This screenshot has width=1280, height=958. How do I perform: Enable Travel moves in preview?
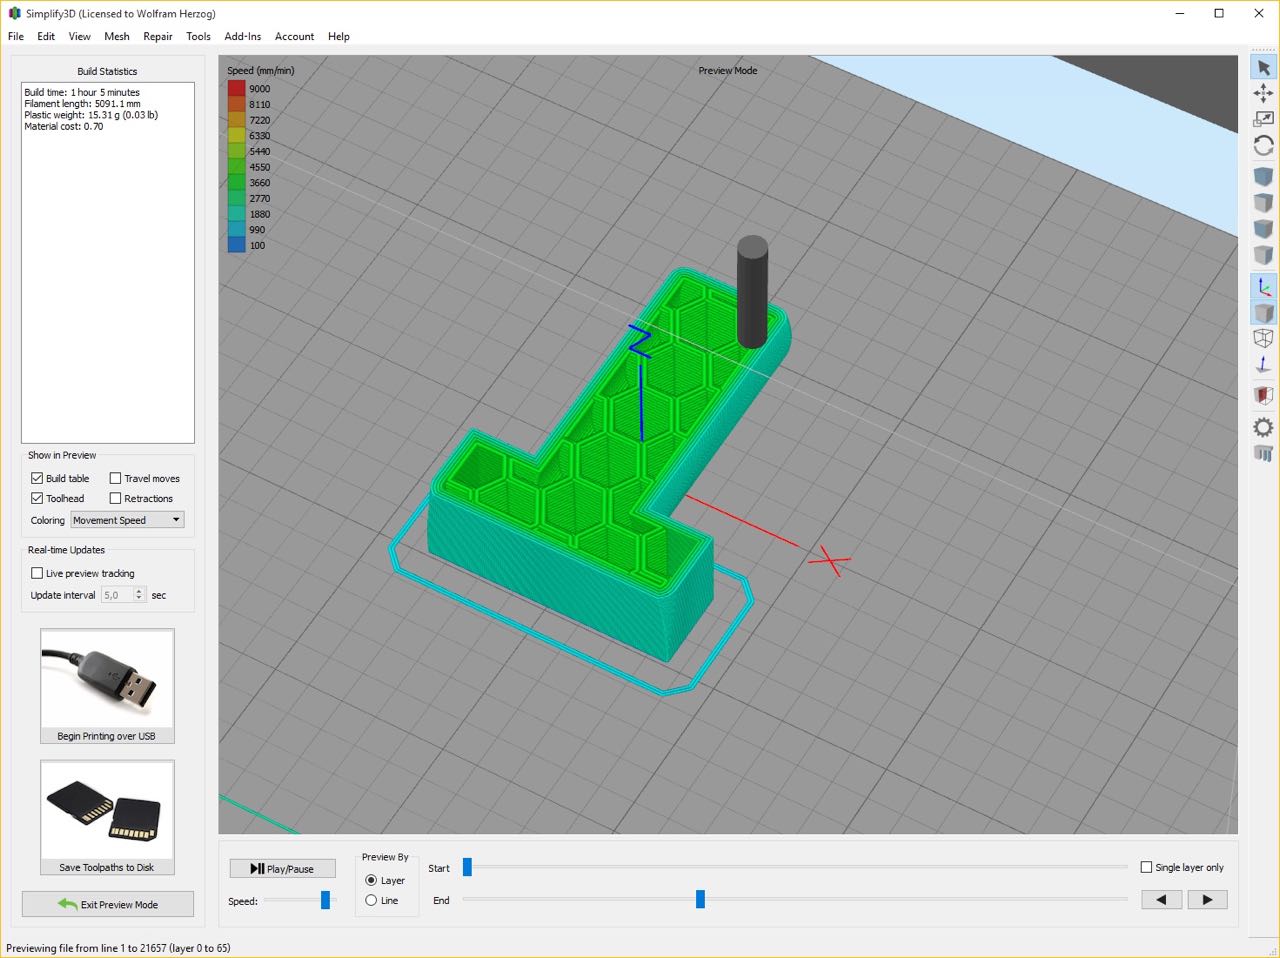[x=116, y=479]
